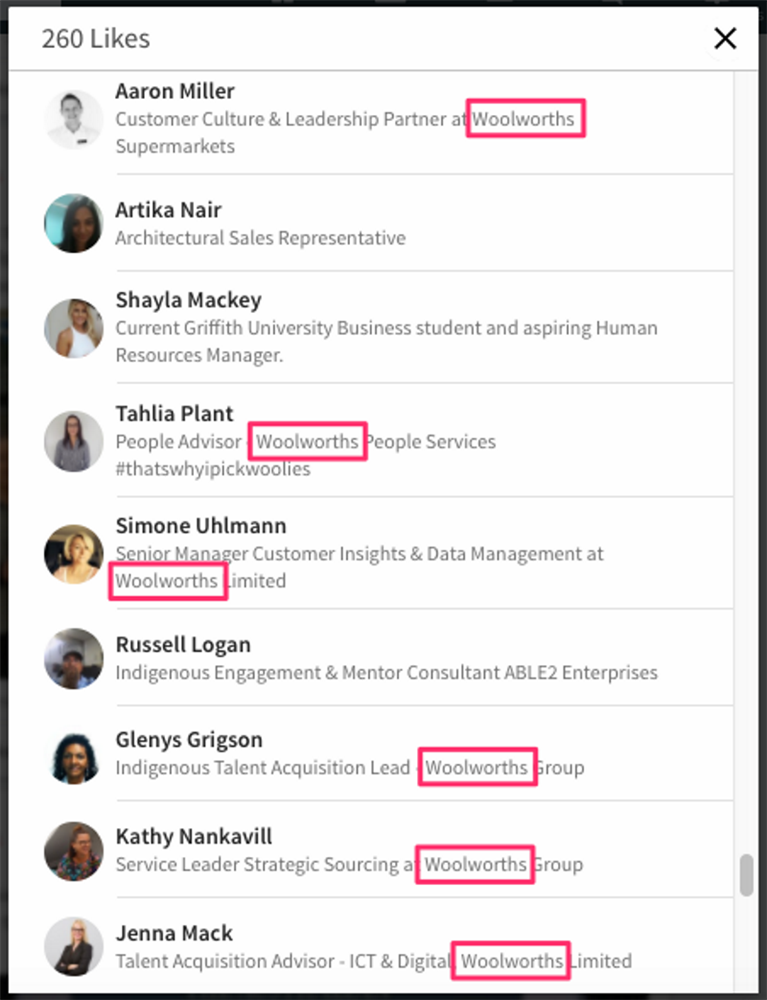Close the 260 Likes dialog
767x1000 pixels.
click(725, 38)
